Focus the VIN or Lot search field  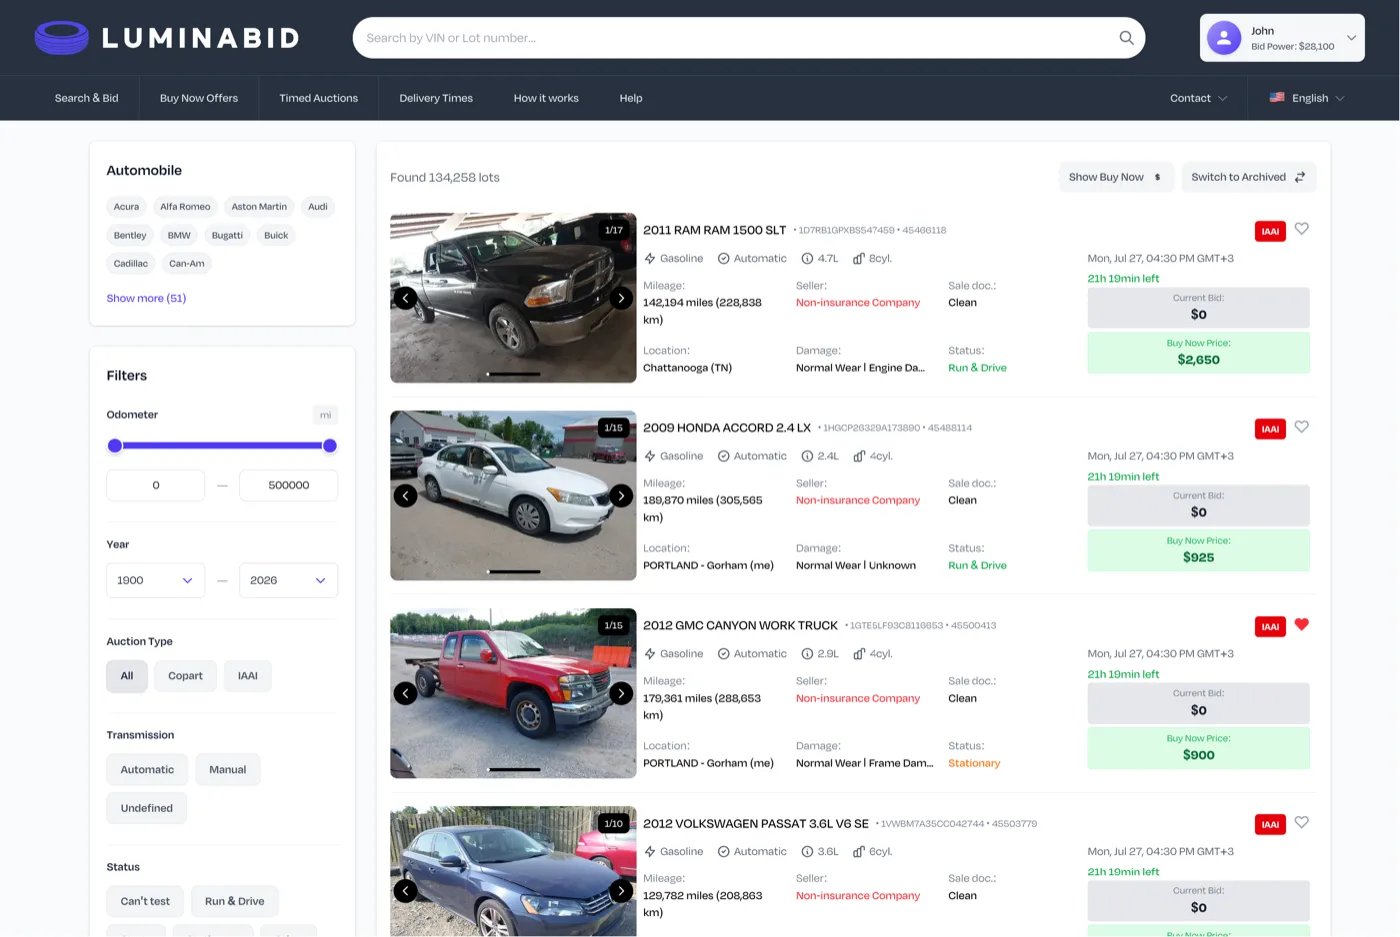(749, 38)
